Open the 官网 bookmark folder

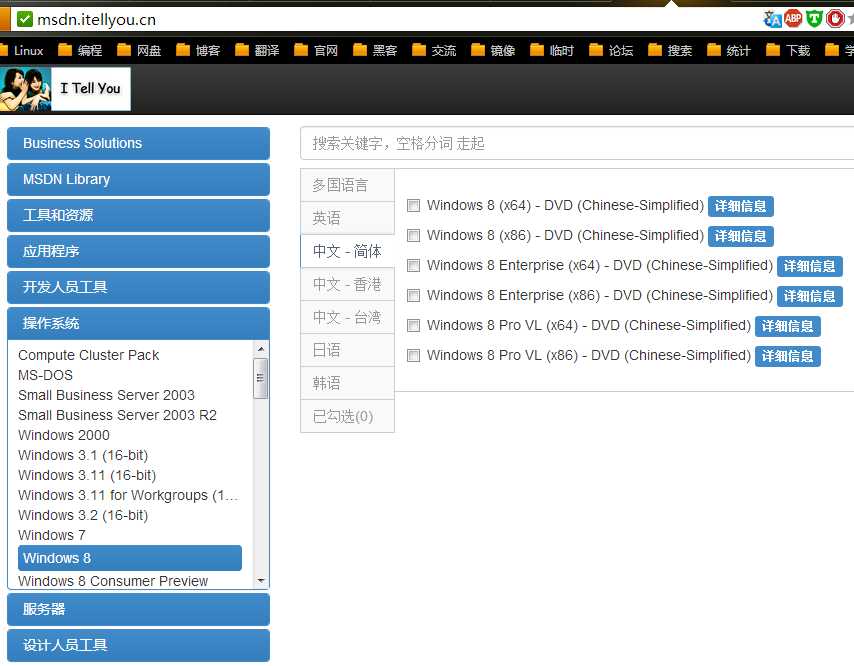tap(315, 51)
